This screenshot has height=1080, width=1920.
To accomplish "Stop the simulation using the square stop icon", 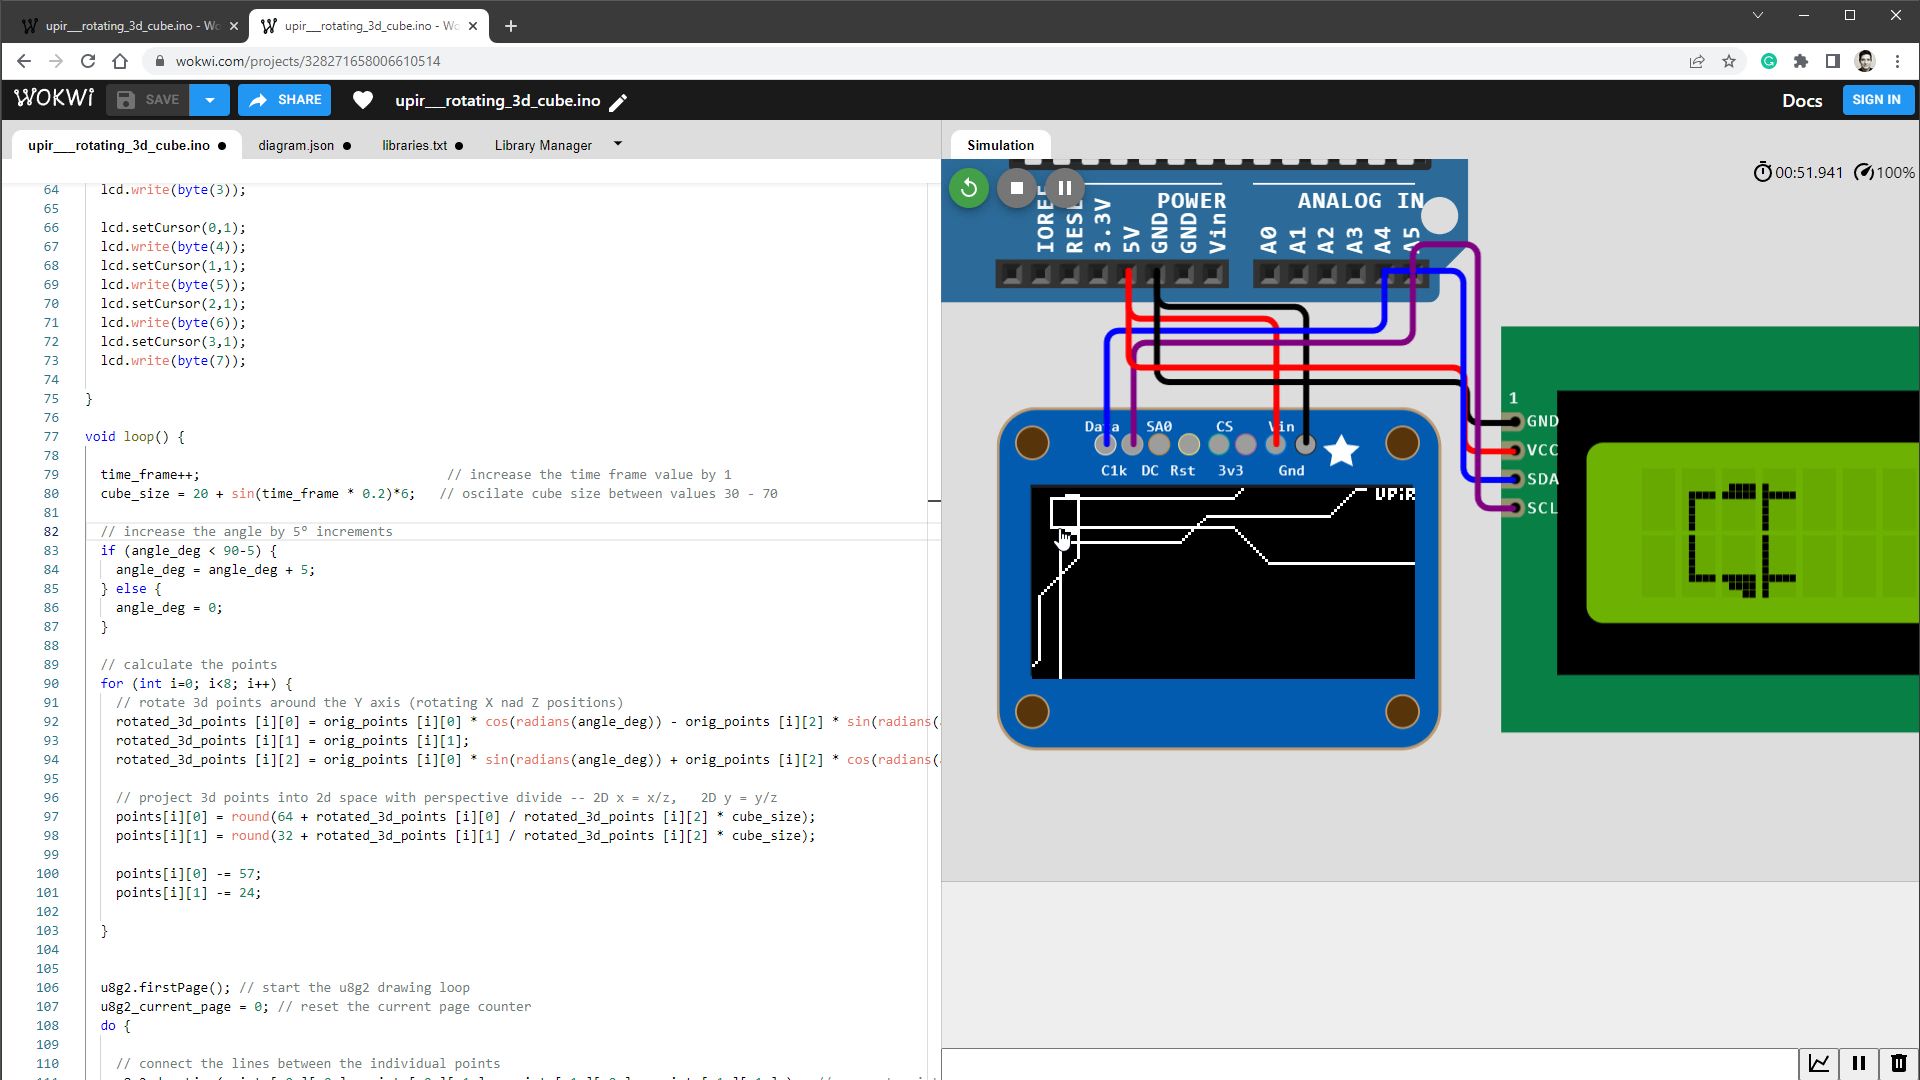I will point(1016,187).
